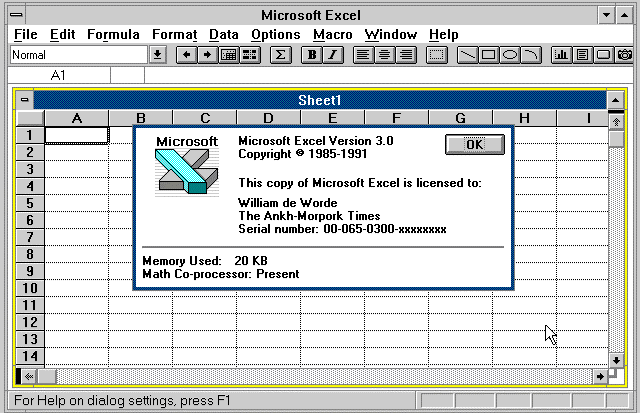The height and width of the screenshot is (413, 640).
Task: Select column C header
Action: click(205, 118)
